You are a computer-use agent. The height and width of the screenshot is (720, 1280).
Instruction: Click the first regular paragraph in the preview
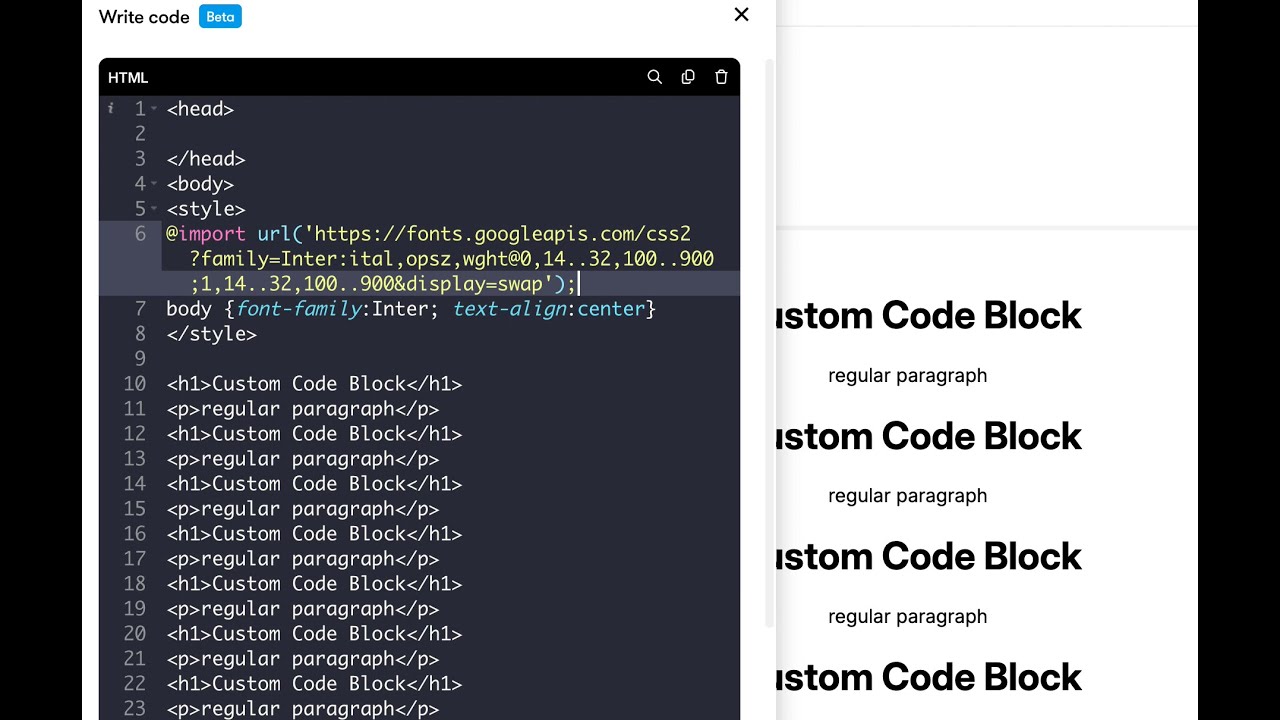click(907, 376)
